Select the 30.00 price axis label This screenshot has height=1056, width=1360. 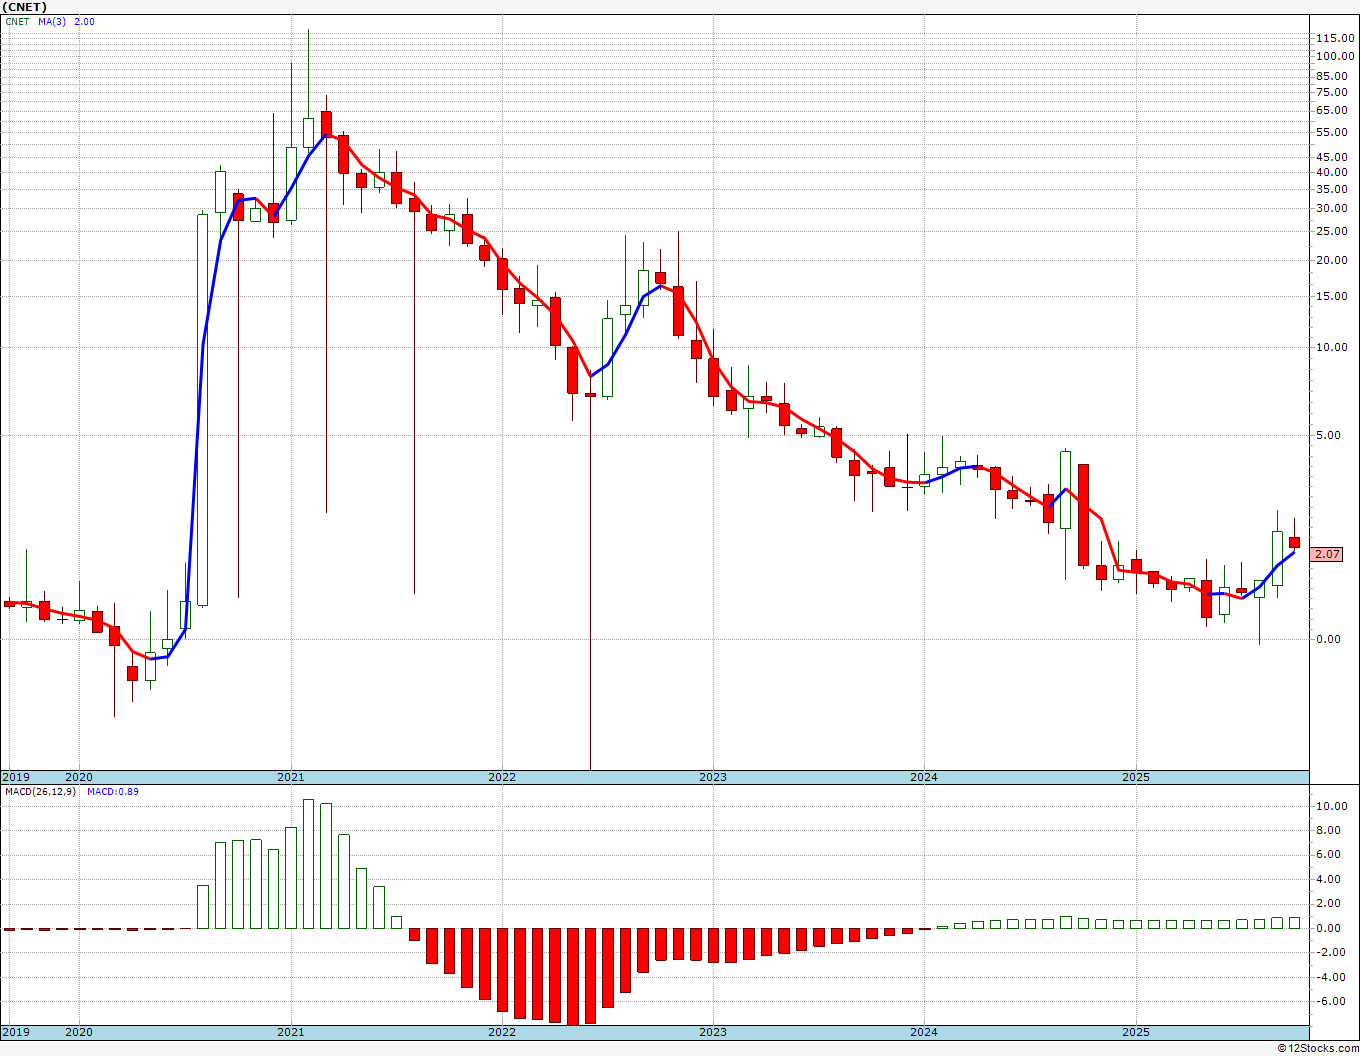pyautogui.click(x=1331, y=208)
